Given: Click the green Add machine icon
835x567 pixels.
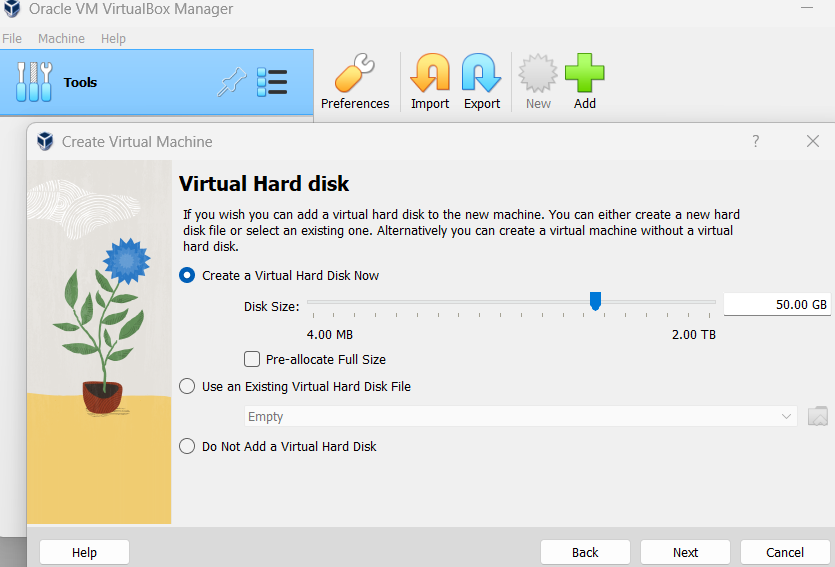Looking at the screenshot, I should [x=584, y=73].
